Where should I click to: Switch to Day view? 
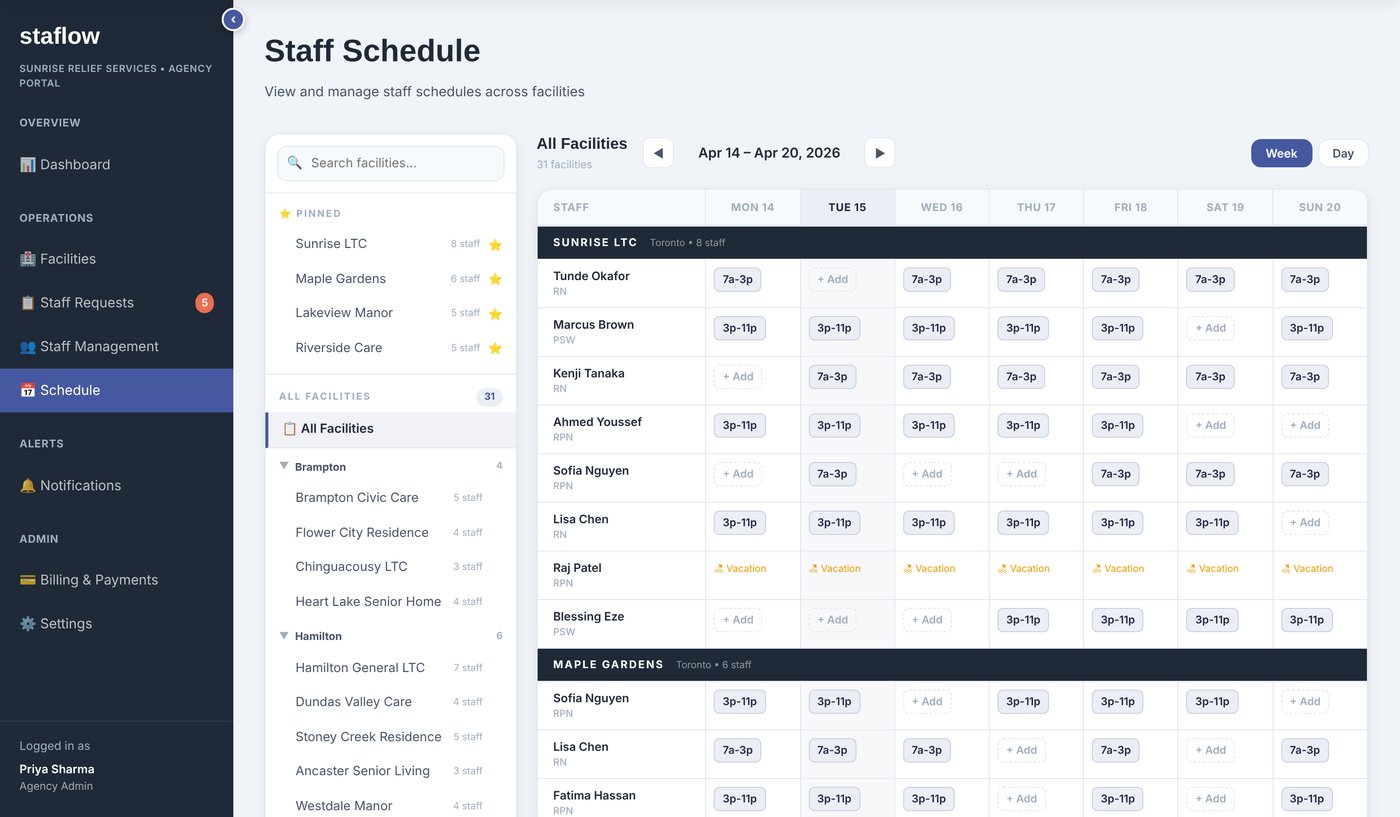(1343, 153)
